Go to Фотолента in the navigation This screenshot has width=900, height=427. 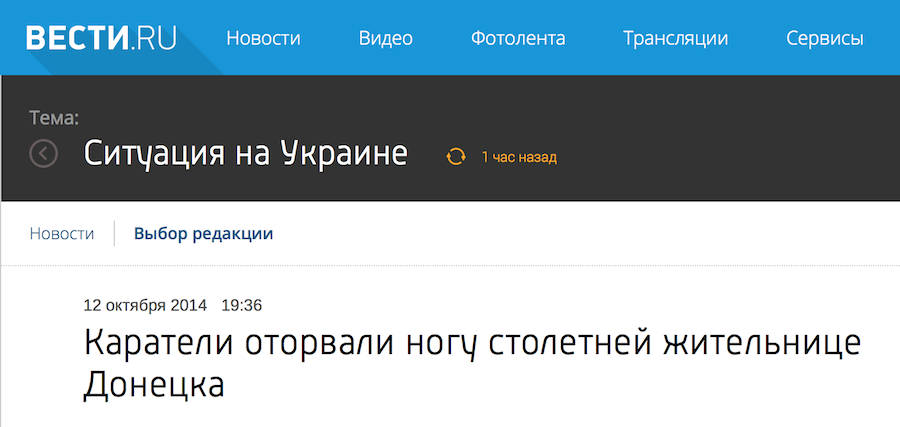(518, 39)
